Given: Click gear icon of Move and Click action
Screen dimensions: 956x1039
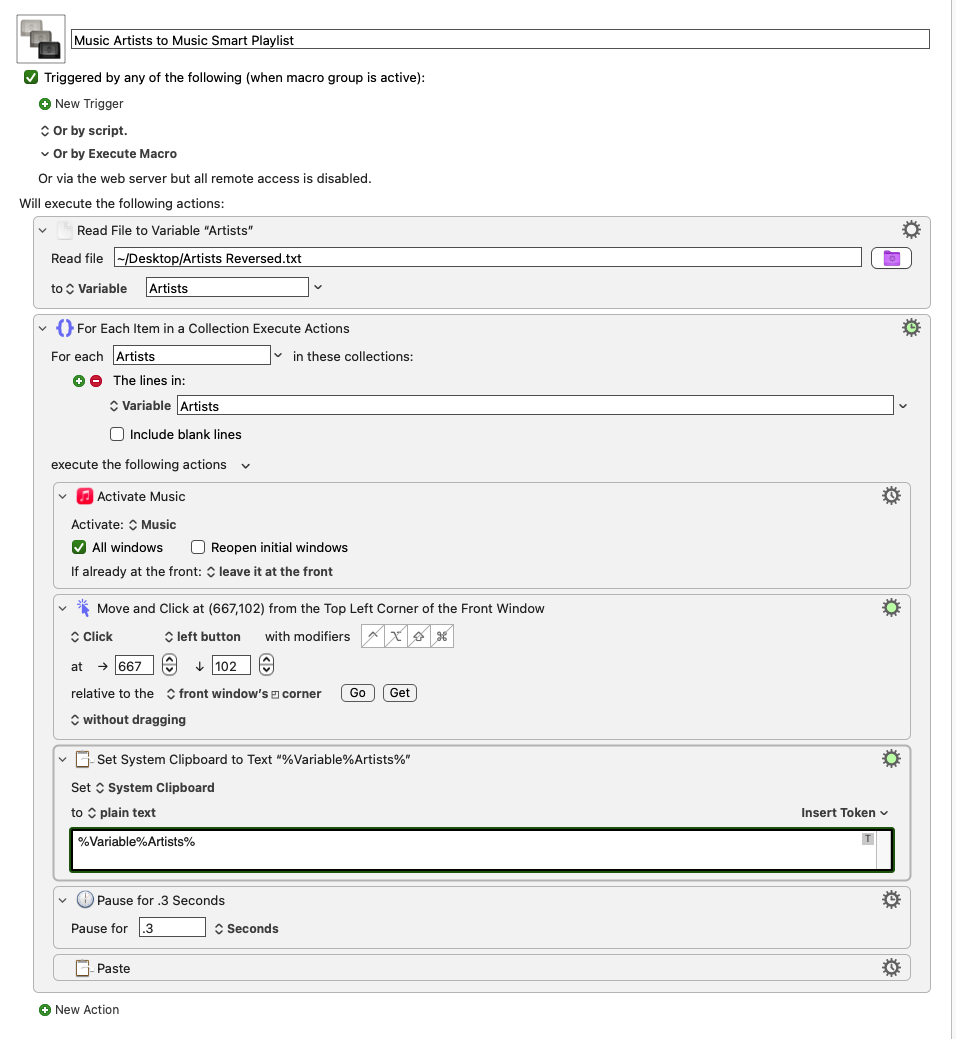Looking at the screenshot, I should (891, 608).
